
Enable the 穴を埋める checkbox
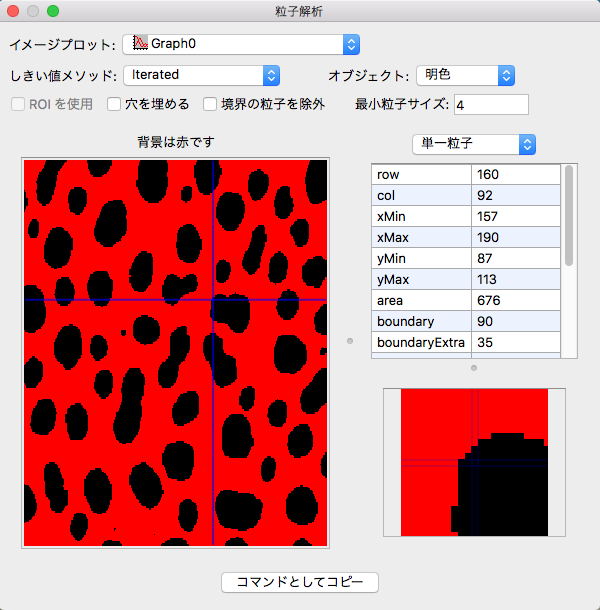114,104
